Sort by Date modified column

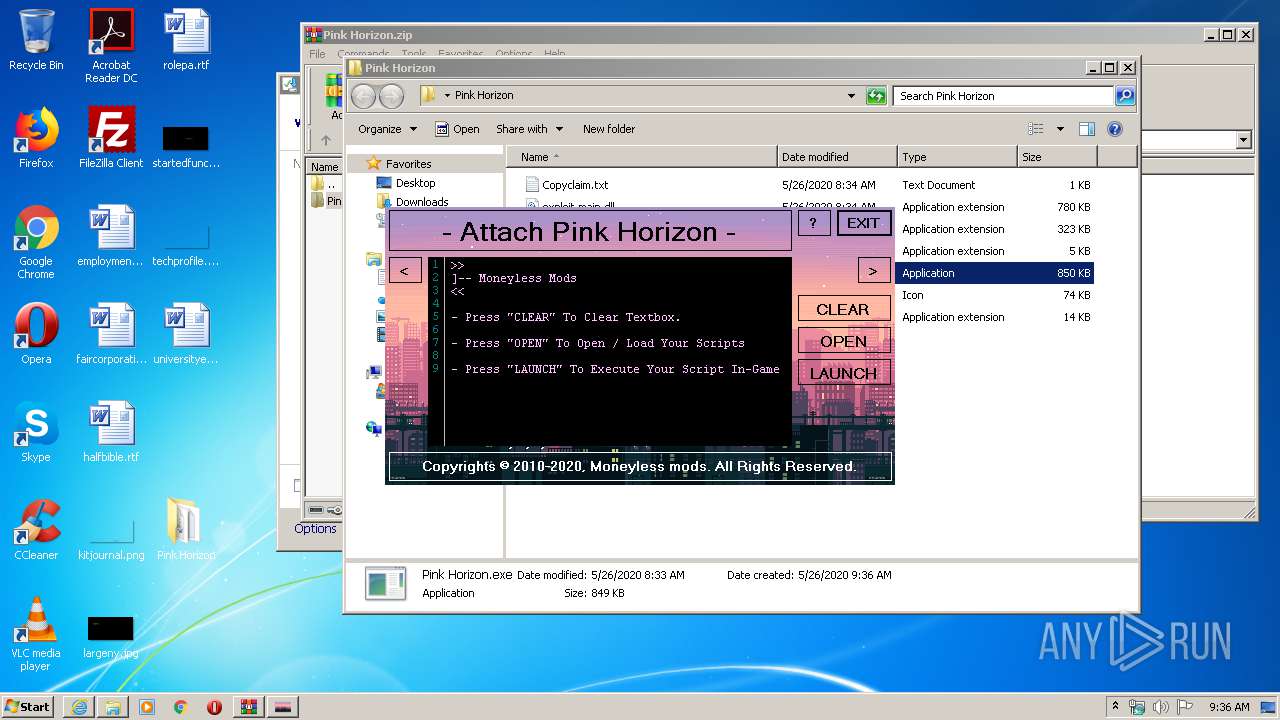(x=837, y=157)
